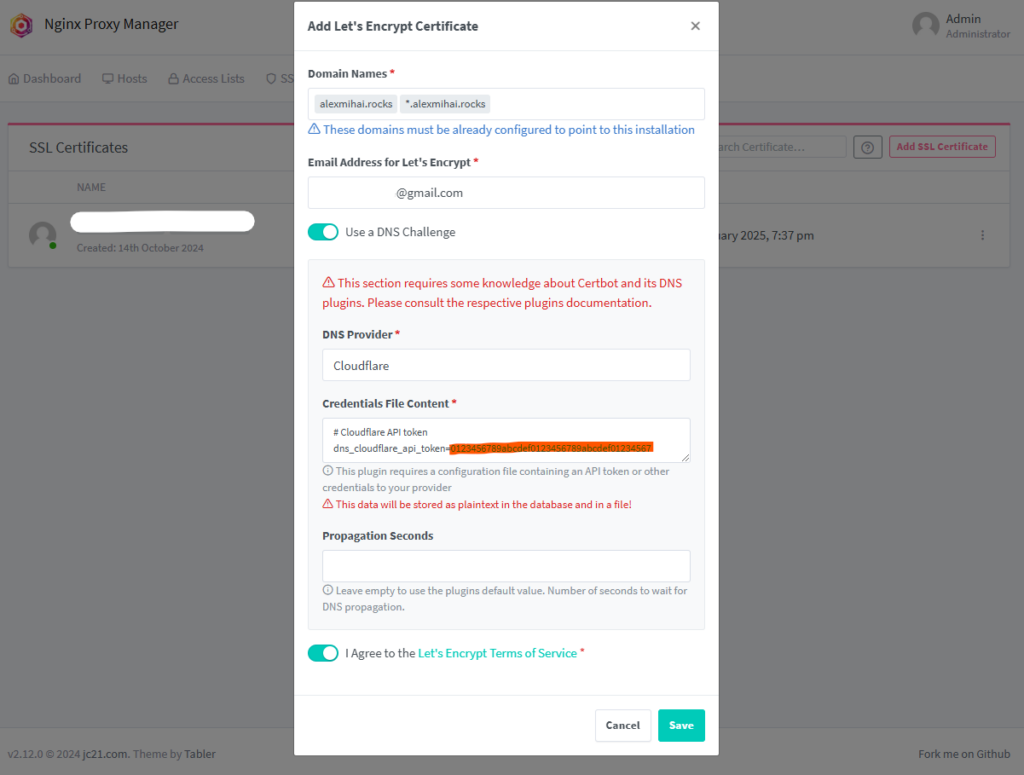Open the certificate row three-dot menu
Viewport: 1024px width, 775px height.
click(x=982, y=235)
